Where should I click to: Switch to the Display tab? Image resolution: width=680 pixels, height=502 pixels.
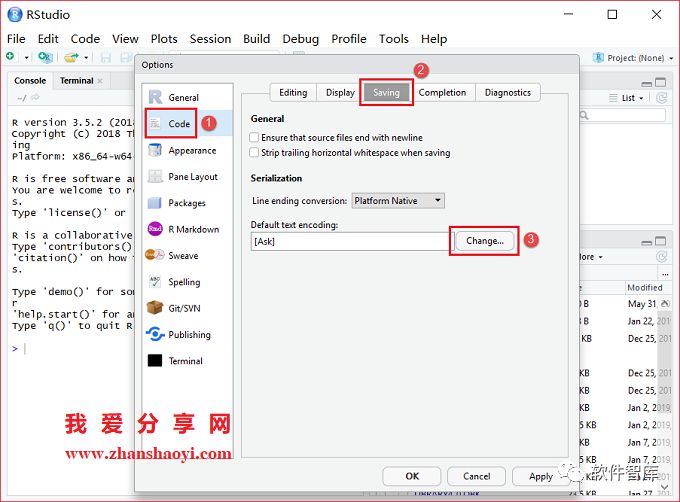click(x=340, y=93)
